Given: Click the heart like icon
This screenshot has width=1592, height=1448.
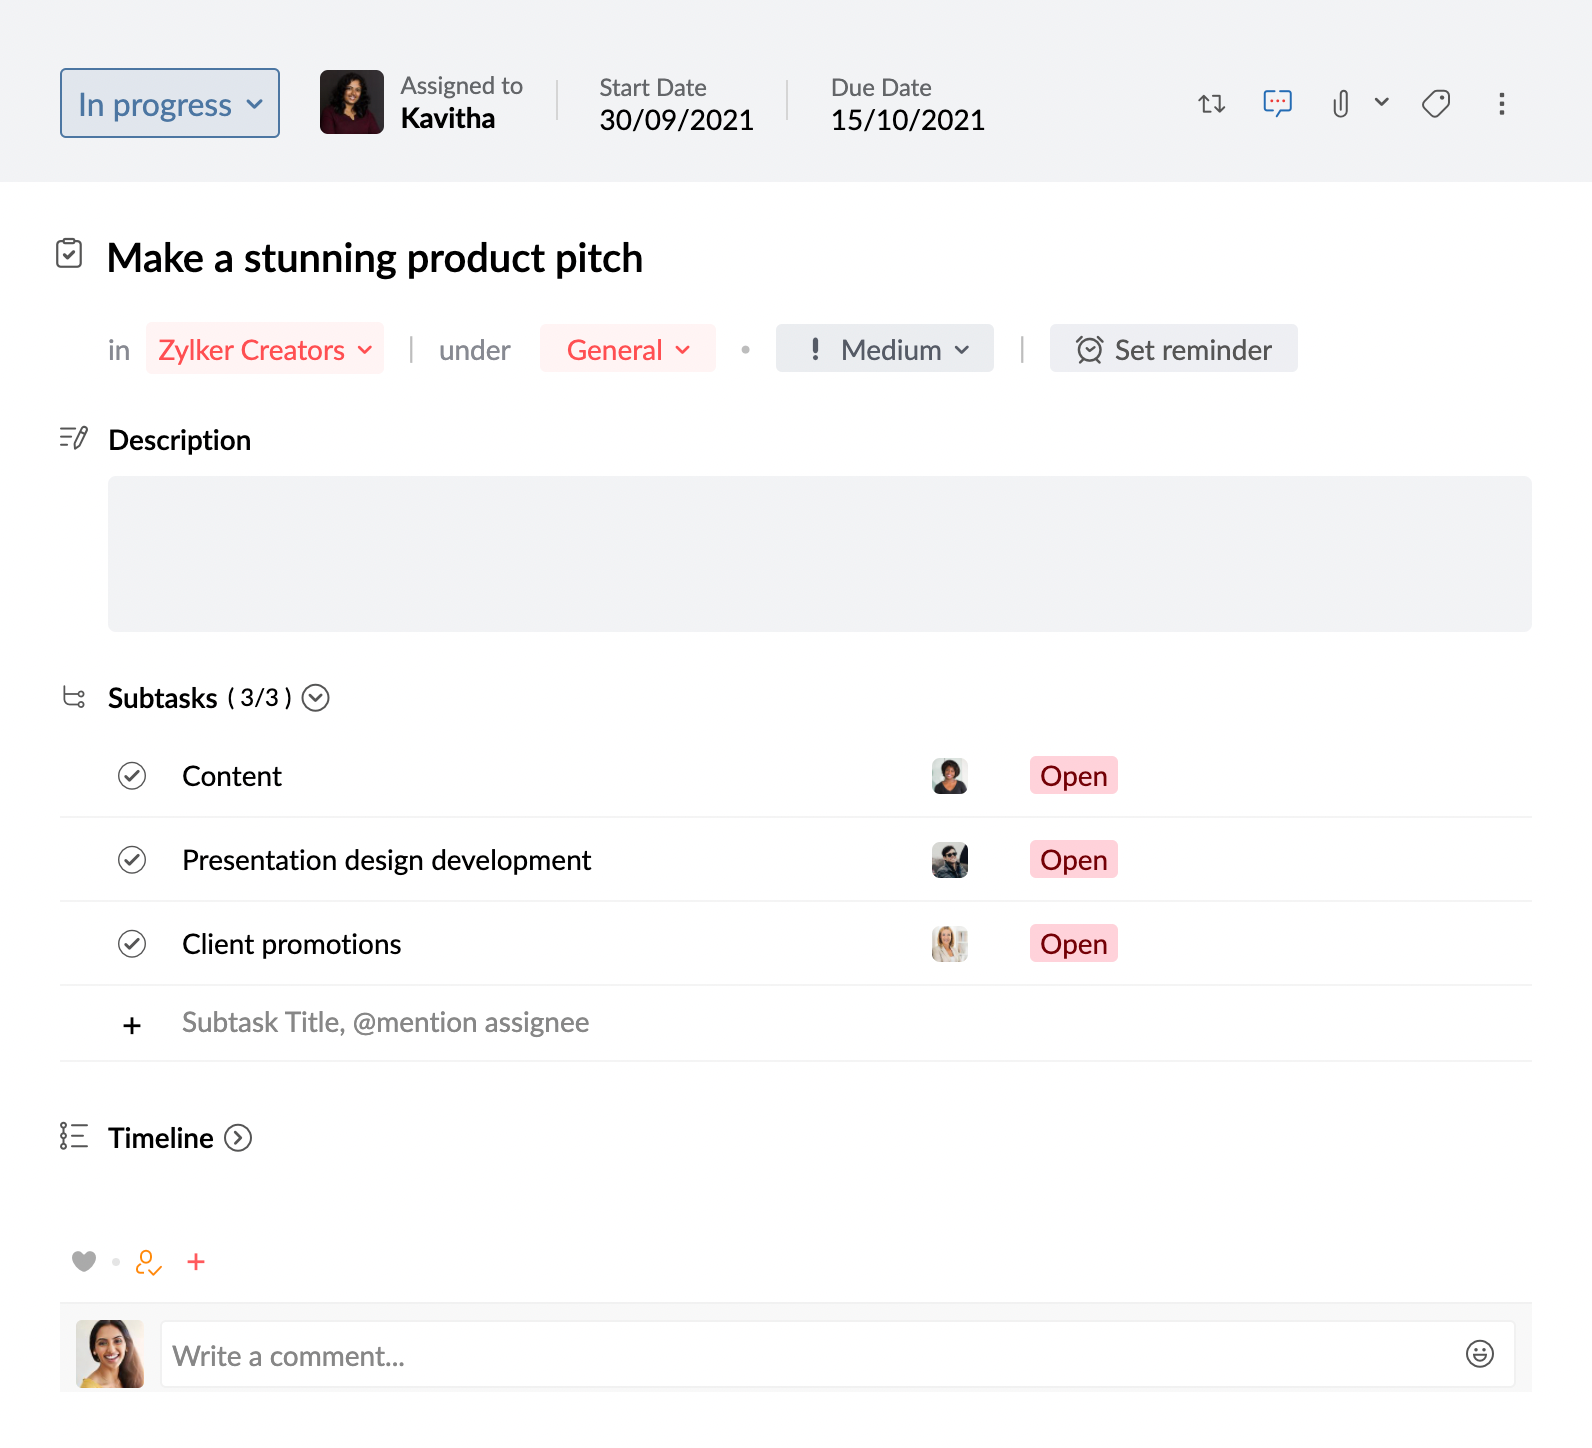Looking at the screenshot, I should coord(84,1262).
